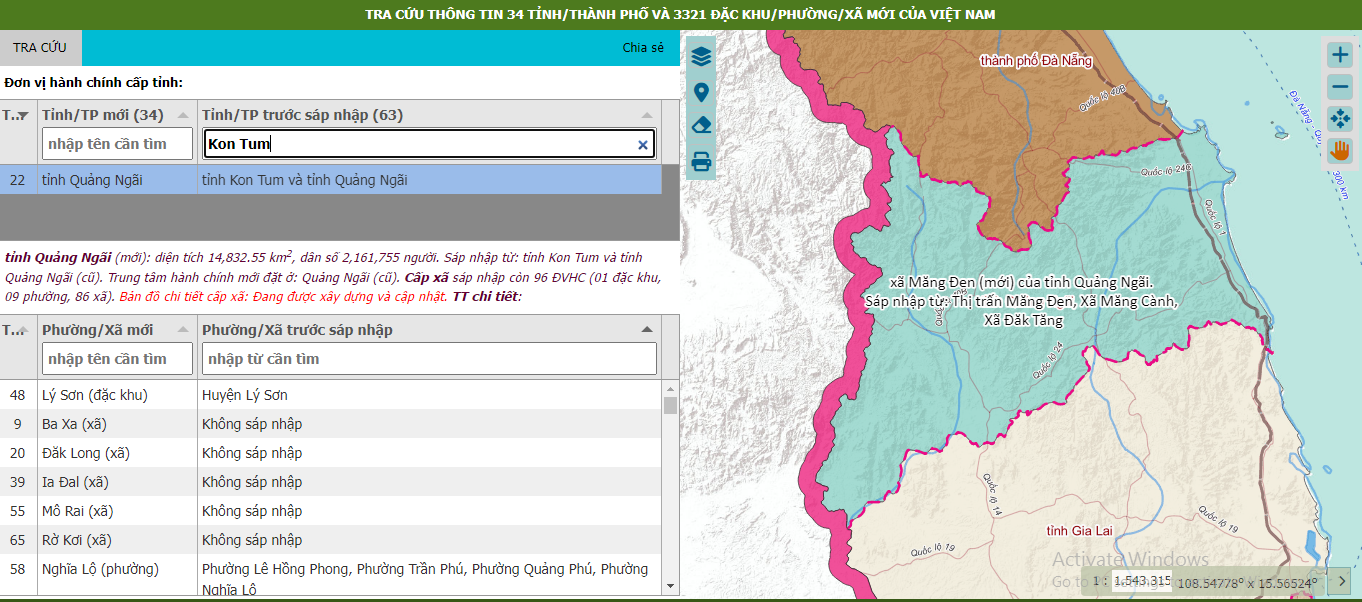1362x602 pixels.
Task: Sort province table by number column
Action: 18,115
